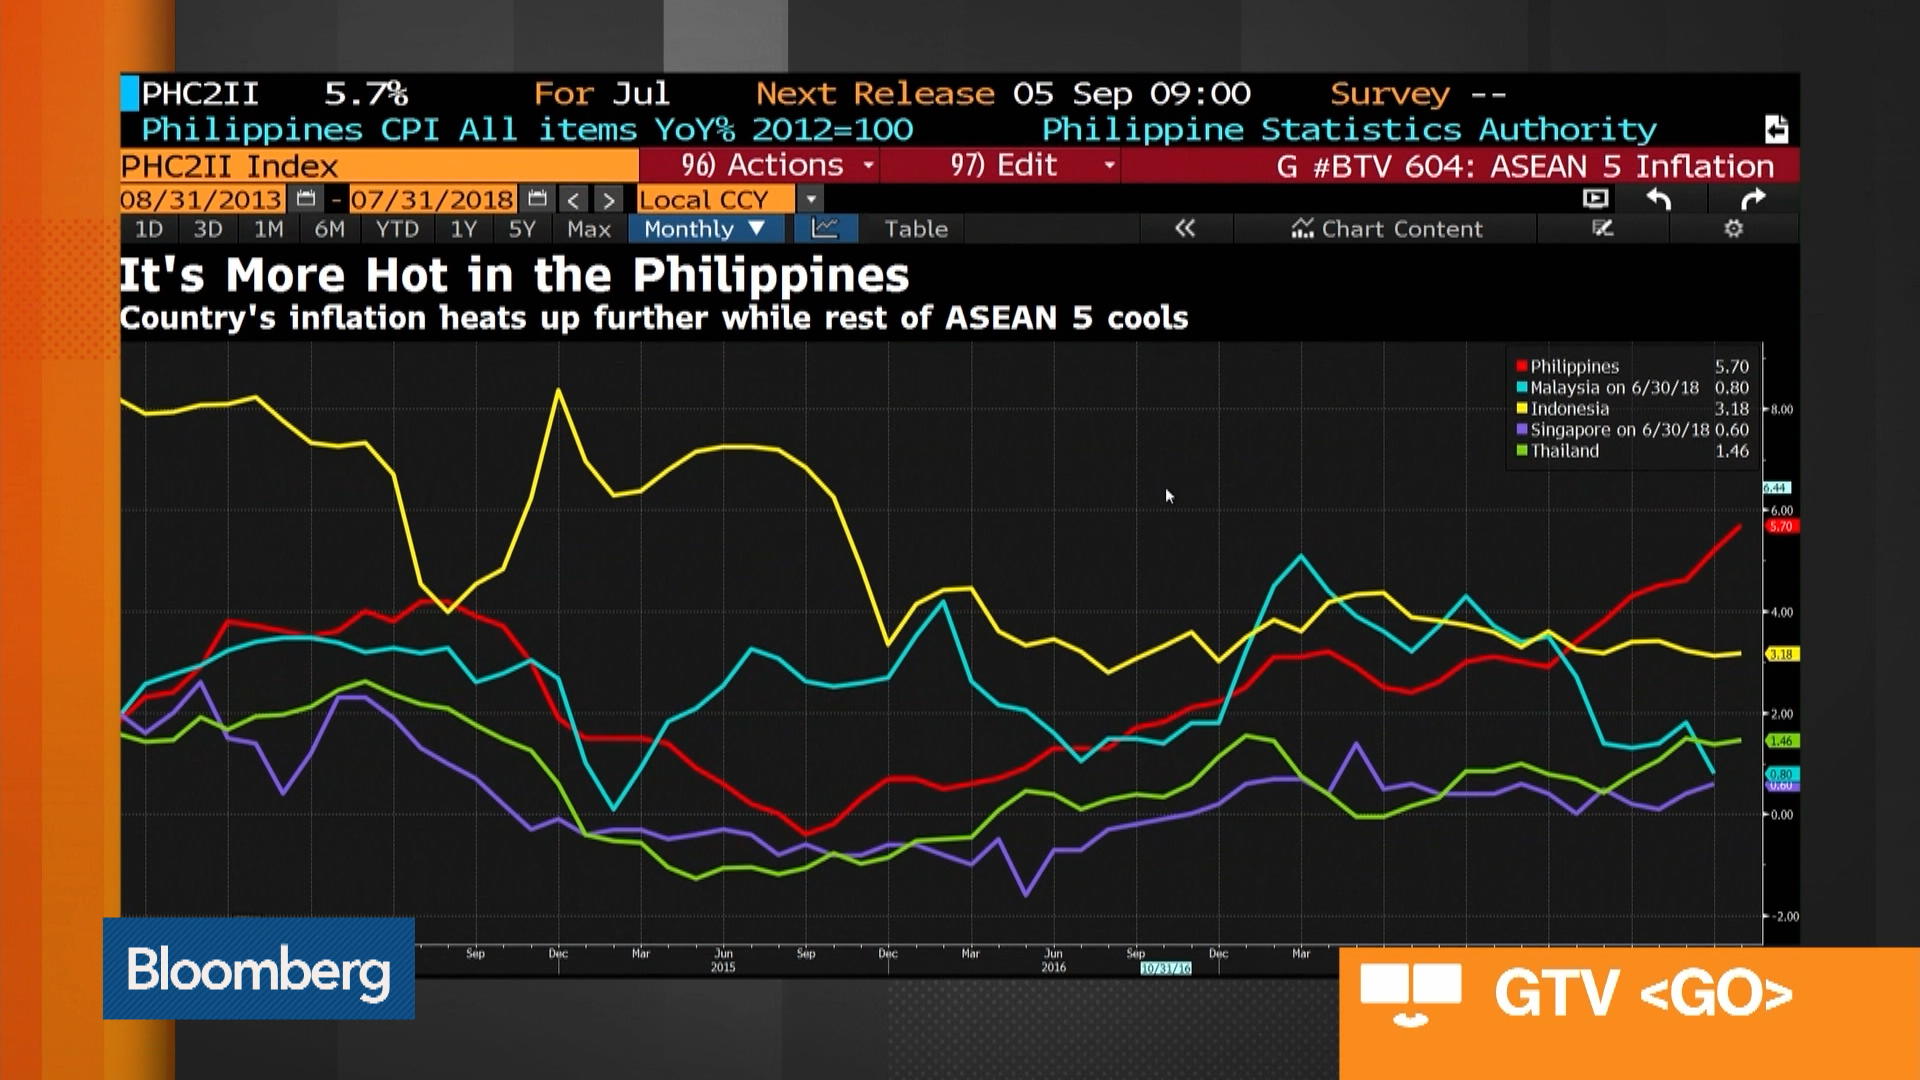Select Philippines legend entry
The height and width of the screenshot is (1080, 1920).
(x=1632, y=367)
